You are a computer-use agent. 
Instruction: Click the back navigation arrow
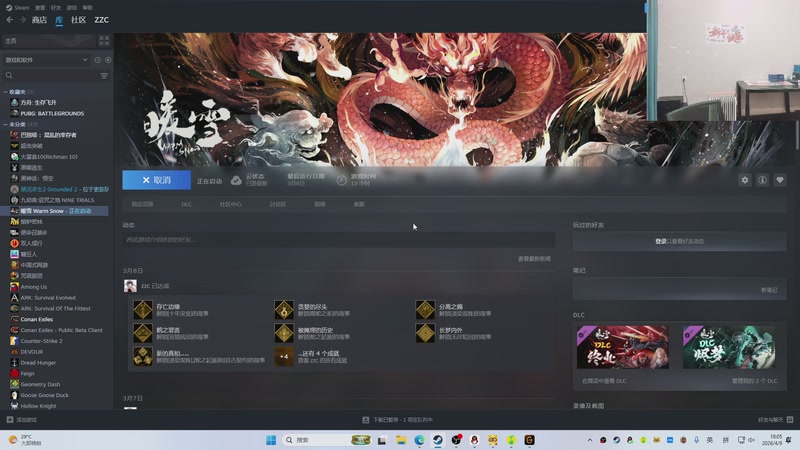(x=10, y=19)
